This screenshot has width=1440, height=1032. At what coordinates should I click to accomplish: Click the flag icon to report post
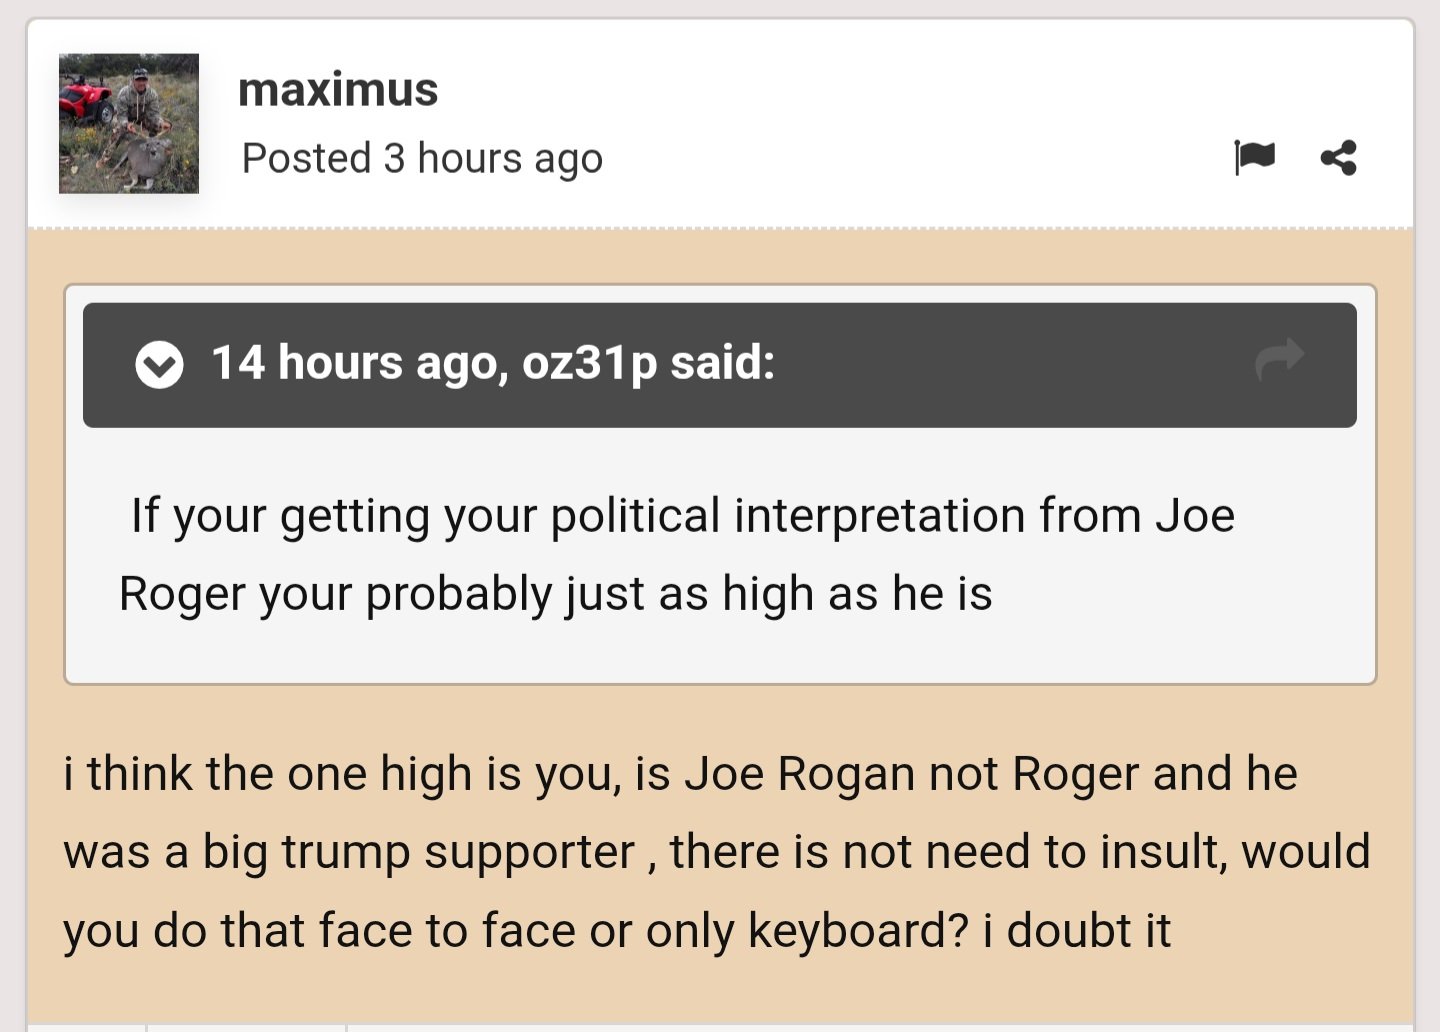pos(1254,157)
